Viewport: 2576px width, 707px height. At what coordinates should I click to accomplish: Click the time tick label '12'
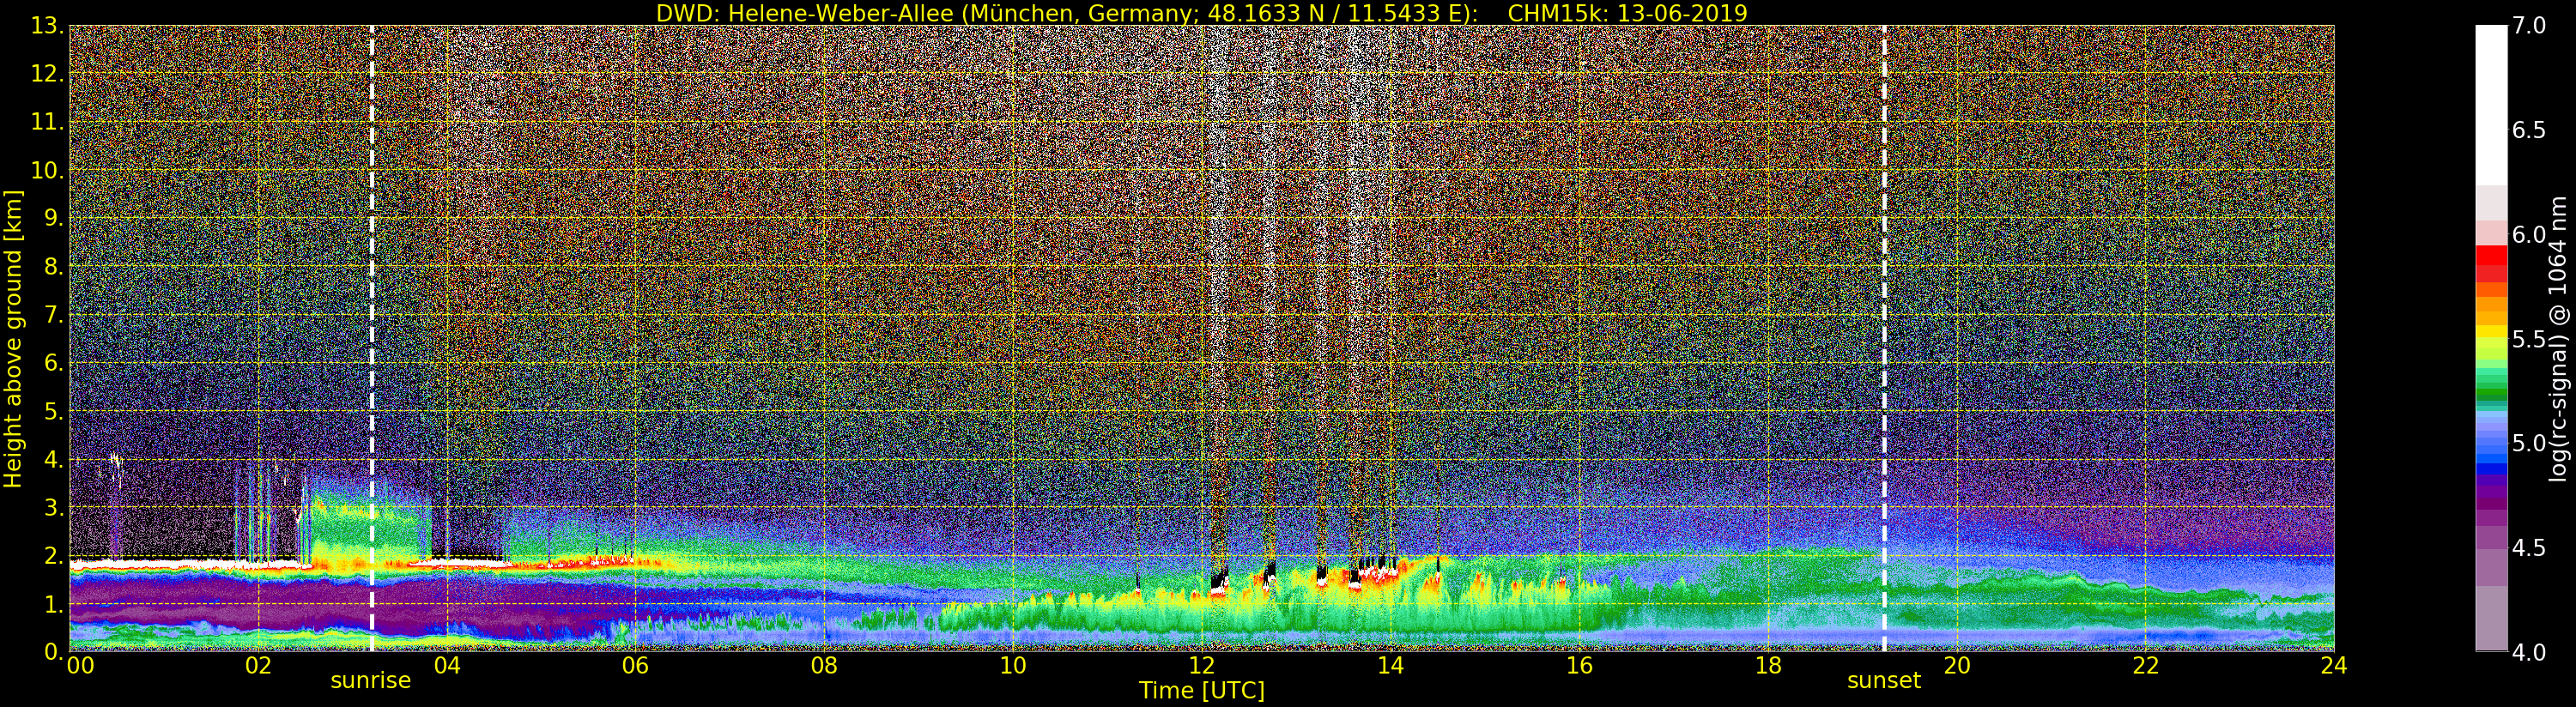[1202, 666]
